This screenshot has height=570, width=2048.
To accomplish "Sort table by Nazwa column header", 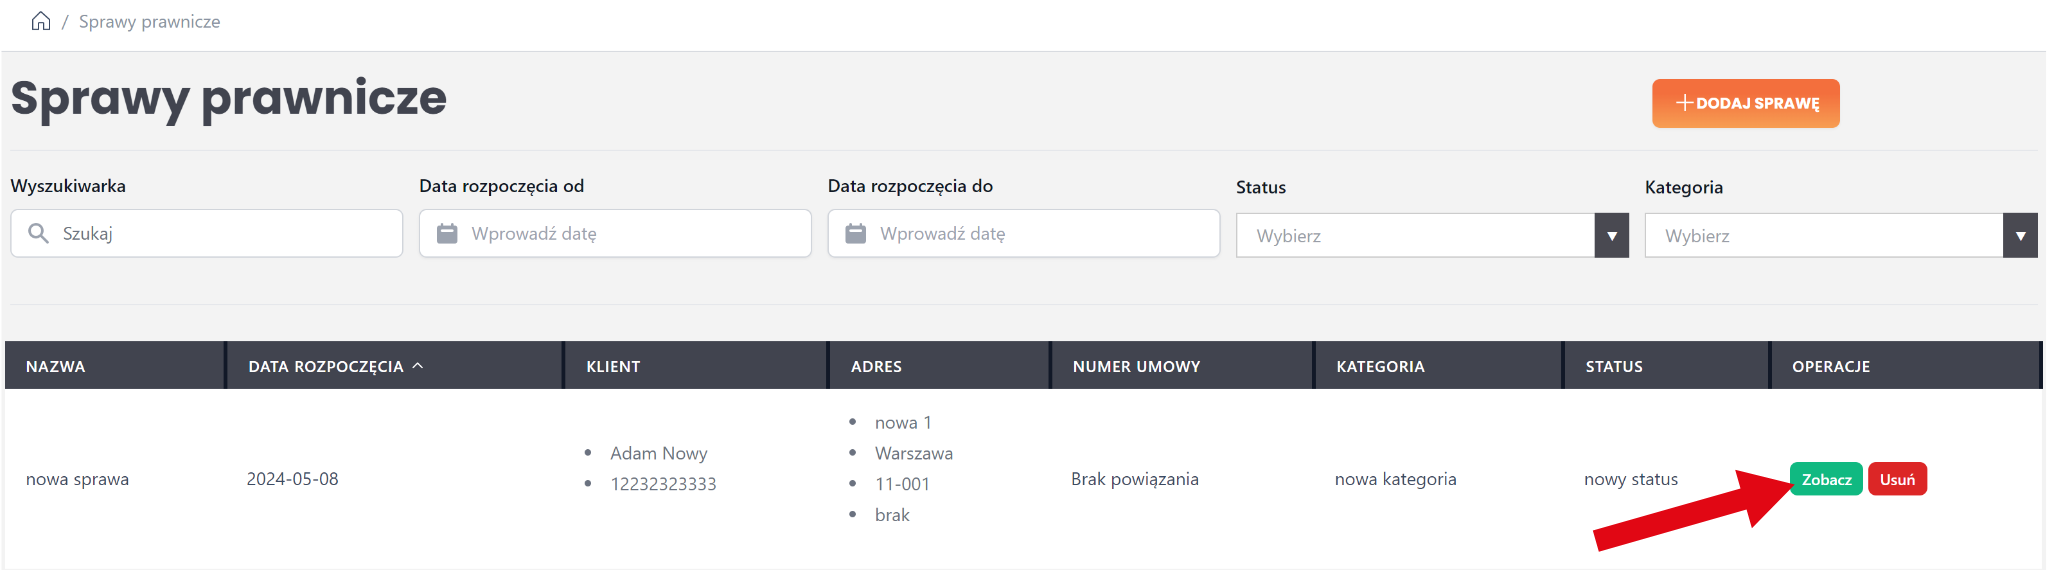I will click(x=56, y=366).
